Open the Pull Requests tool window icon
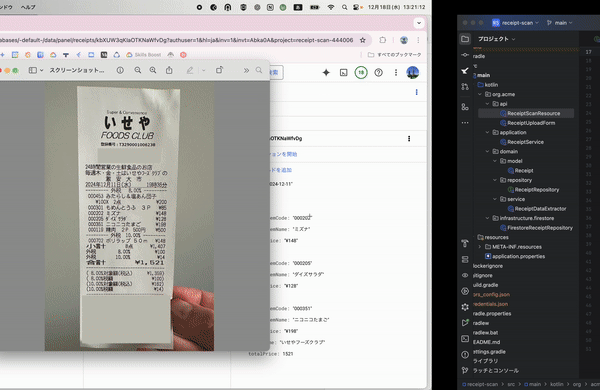Screen dimensions: 600x390 coord(465,87)
